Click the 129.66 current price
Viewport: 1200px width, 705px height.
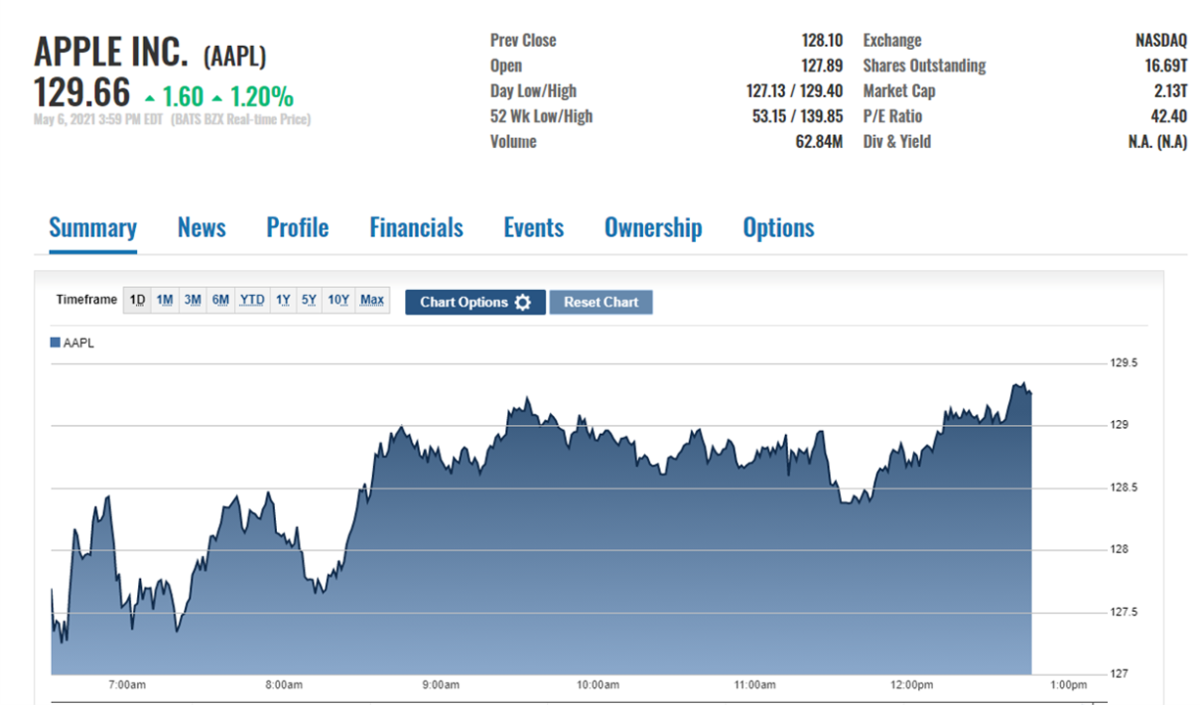[82, 93]
